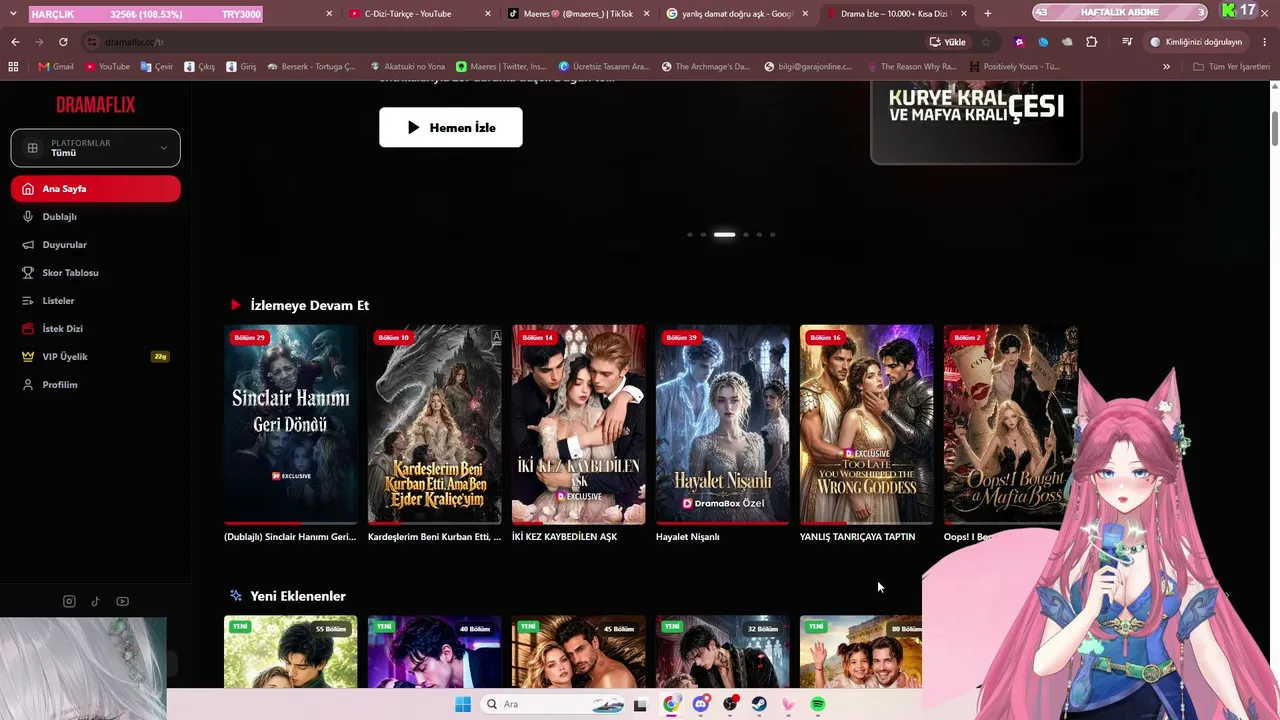1280x720 pixels.
Task: Open the Maeres Twitter bookmark
Action: click(501, 67)
